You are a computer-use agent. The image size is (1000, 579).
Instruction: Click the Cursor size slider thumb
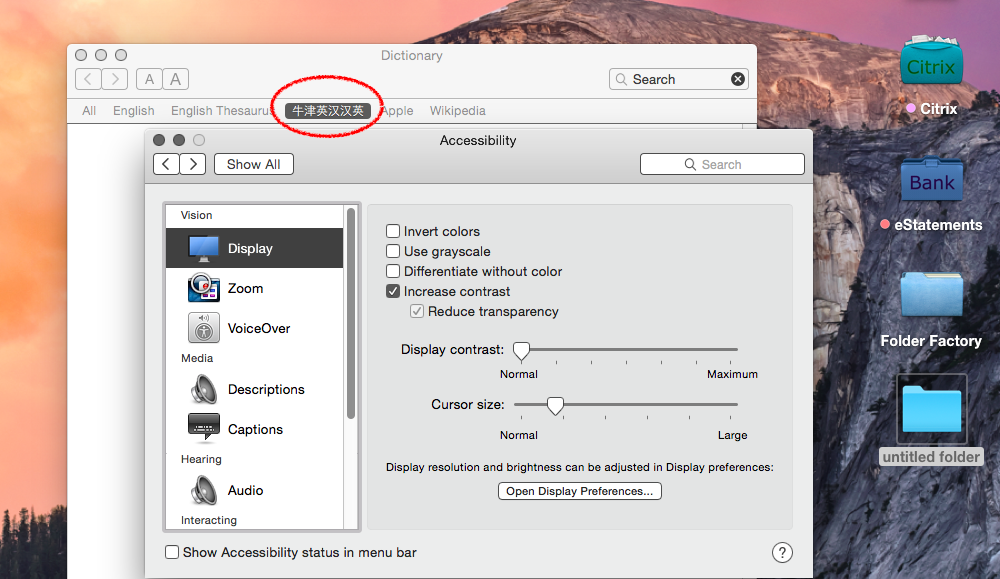coord(555,405)
